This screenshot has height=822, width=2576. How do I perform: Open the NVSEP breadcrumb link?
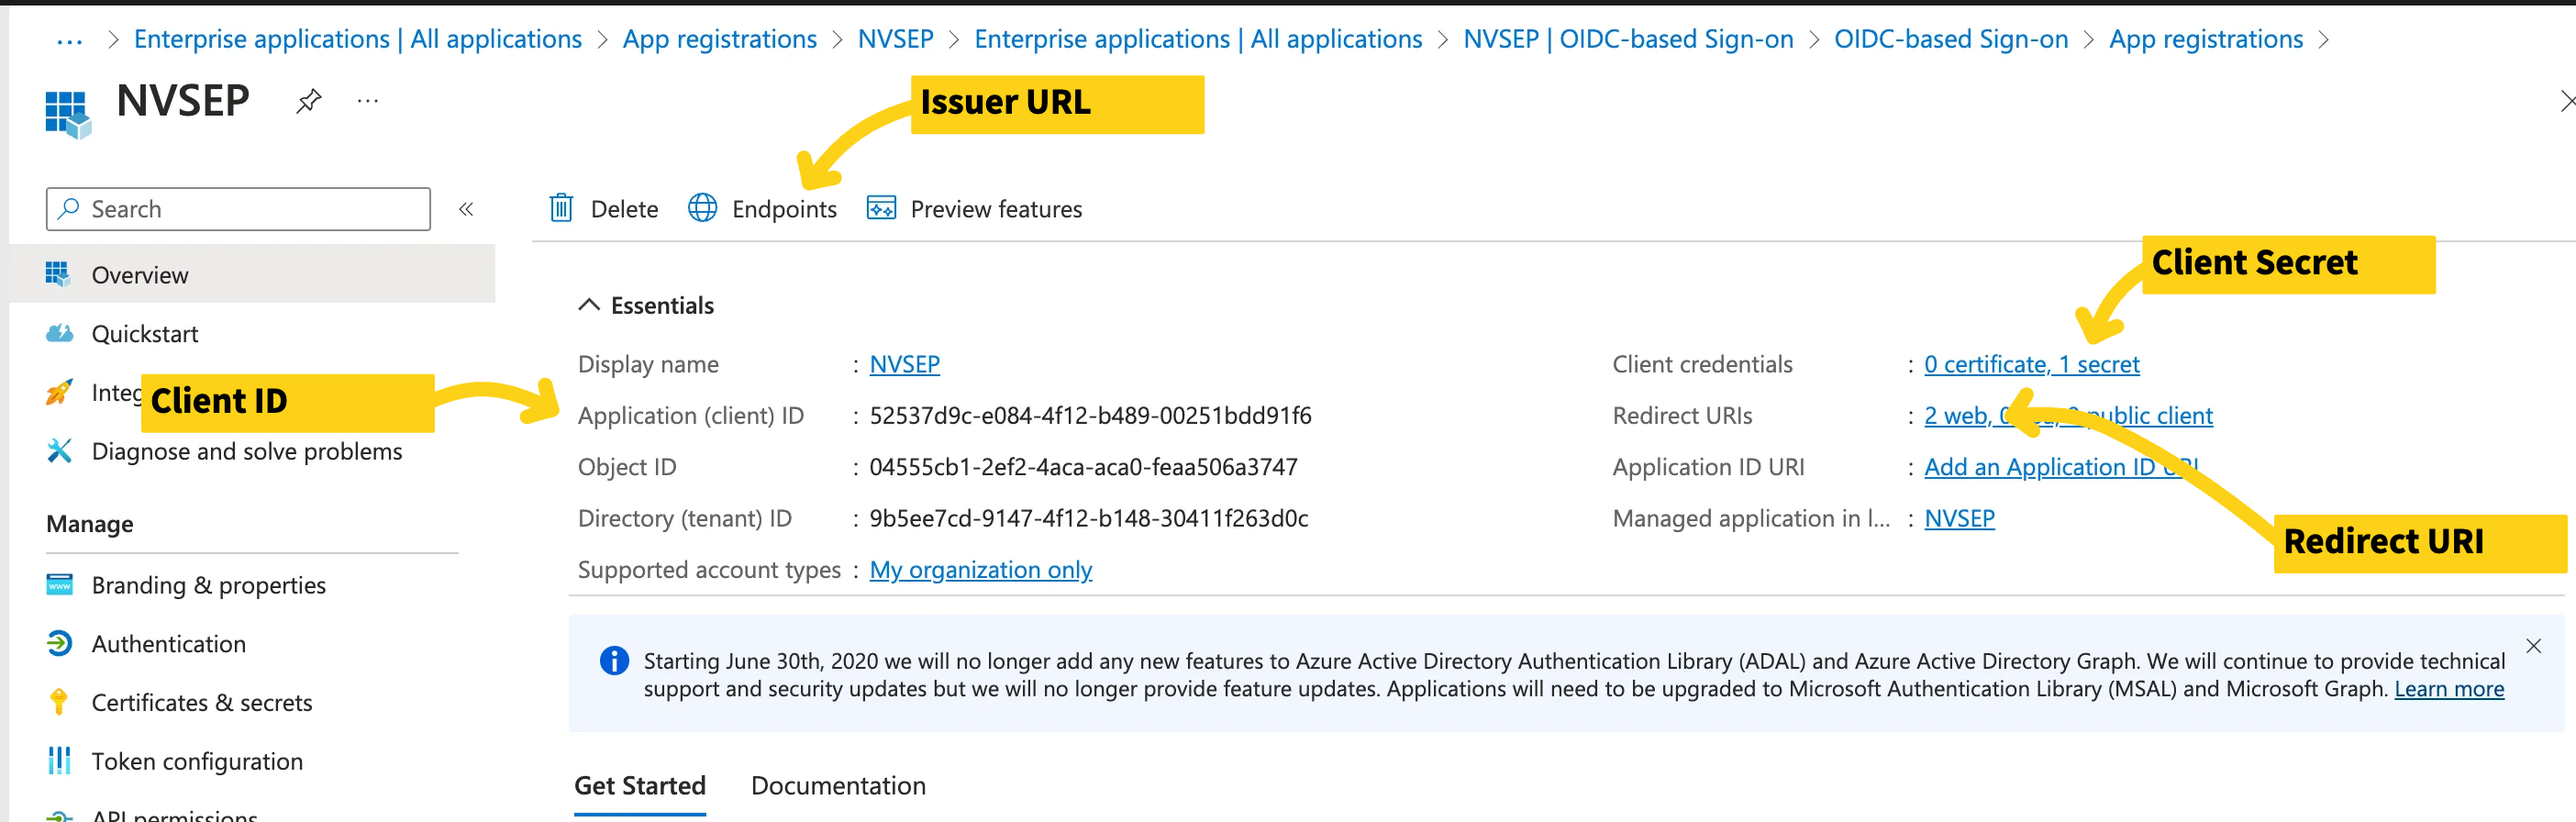click(x=895, y=39)
